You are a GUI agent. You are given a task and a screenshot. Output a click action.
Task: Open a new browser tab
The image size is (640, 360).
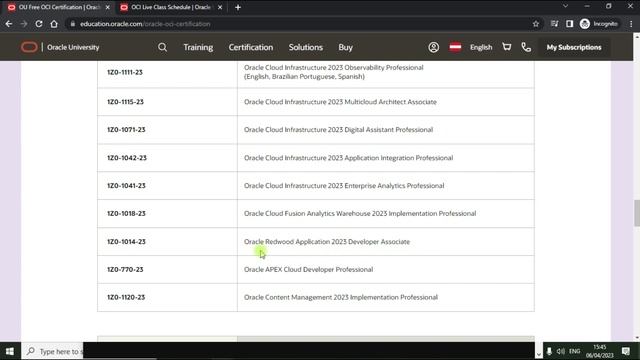(238, 7)
